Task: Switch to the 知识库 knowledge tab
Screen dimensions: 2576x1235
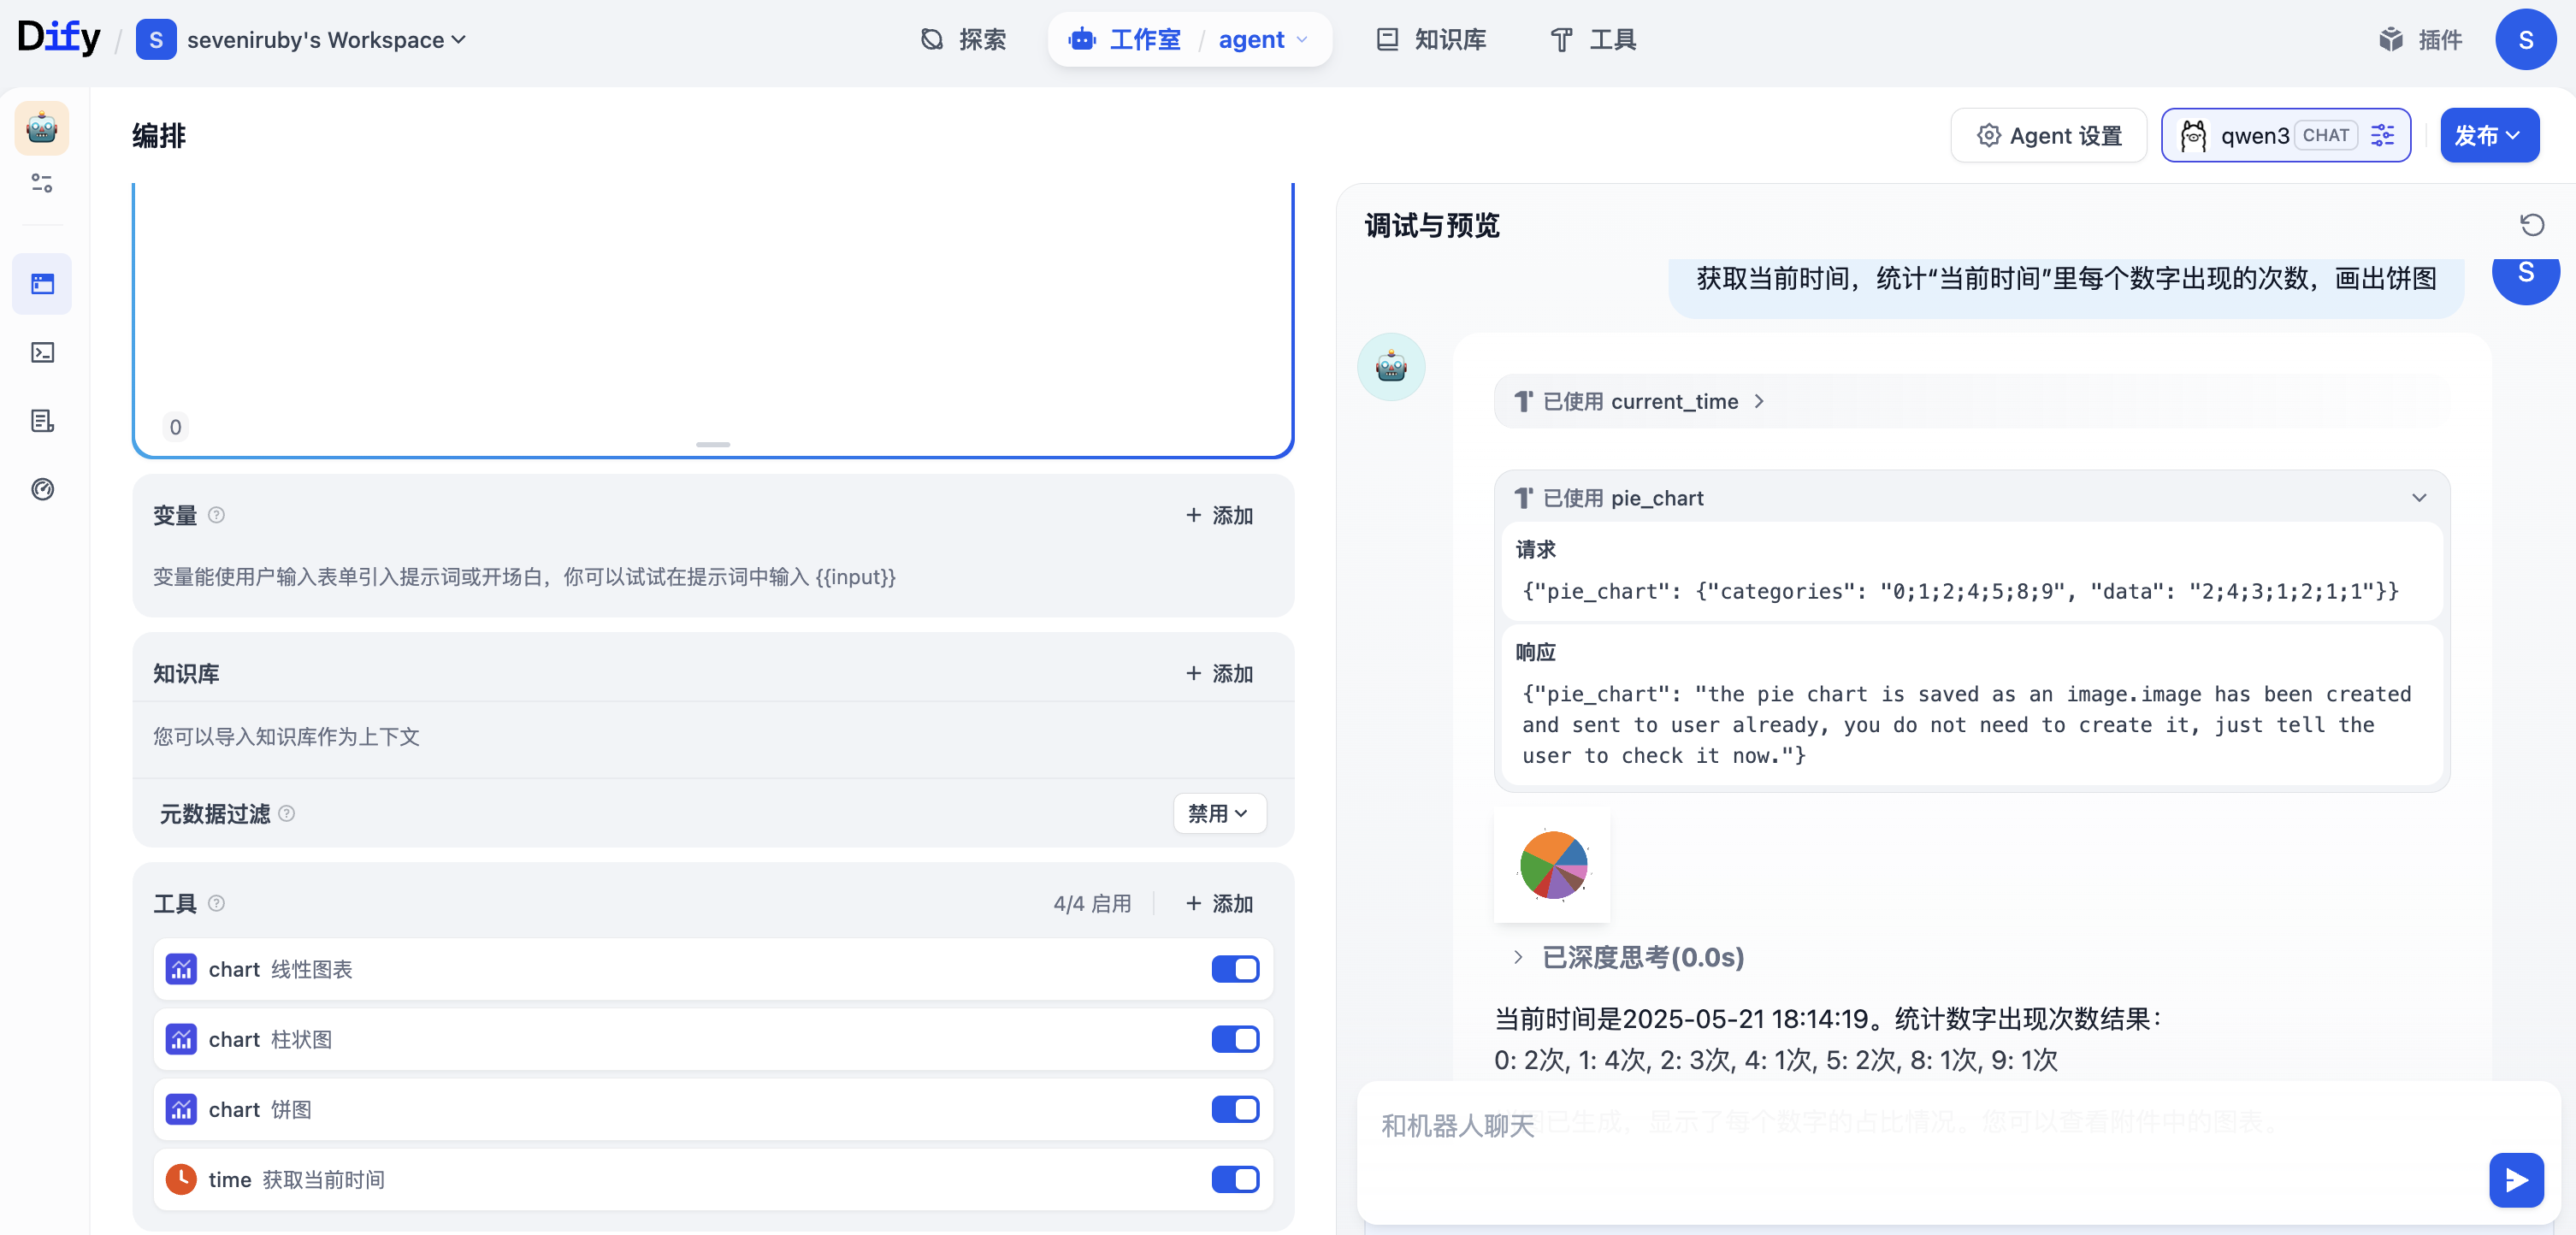Action: (1431, 40)
